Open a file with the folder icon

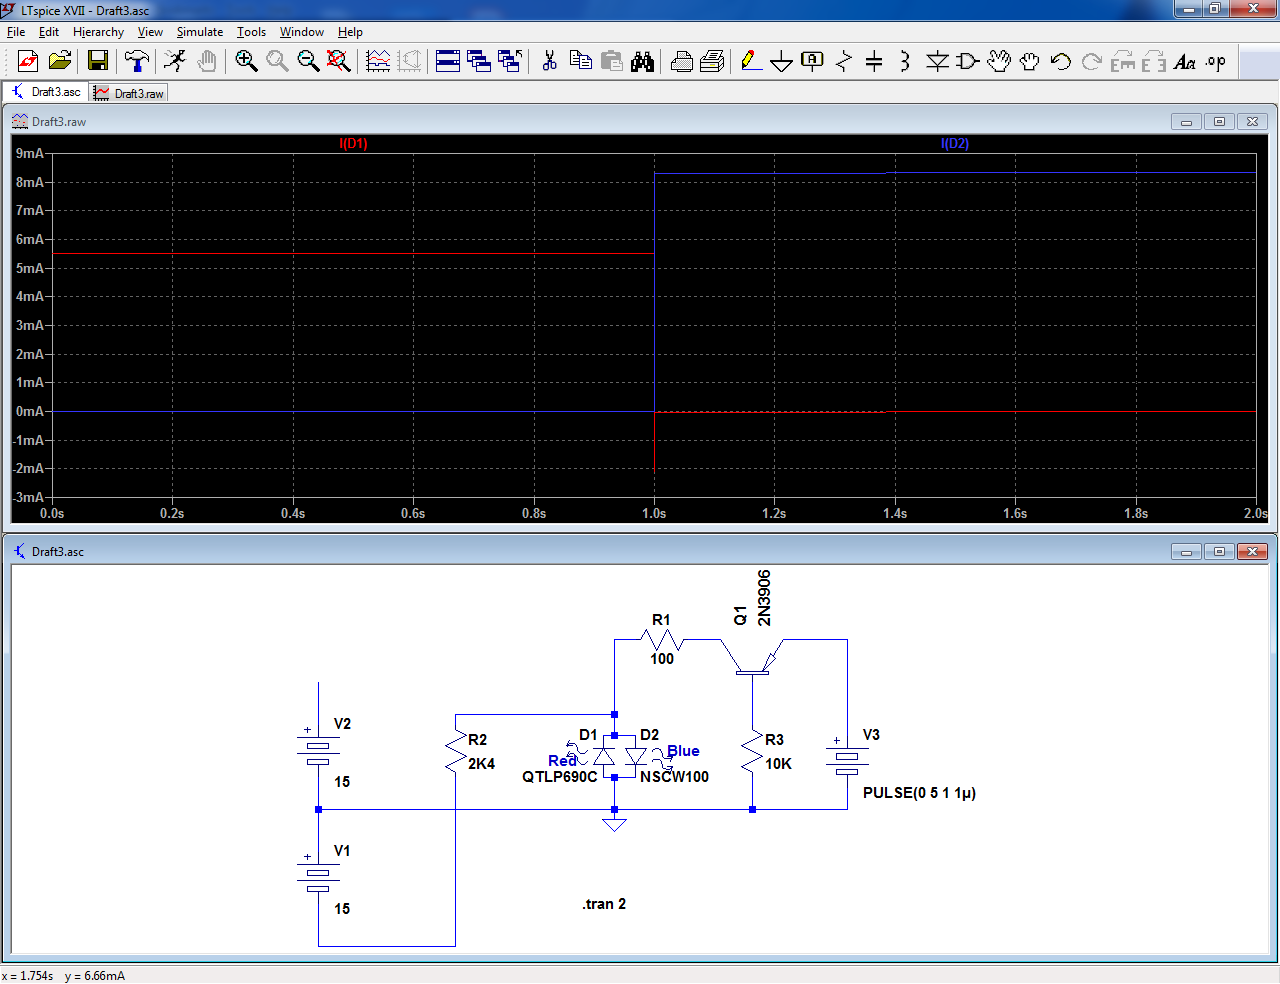tap(60, 61)
